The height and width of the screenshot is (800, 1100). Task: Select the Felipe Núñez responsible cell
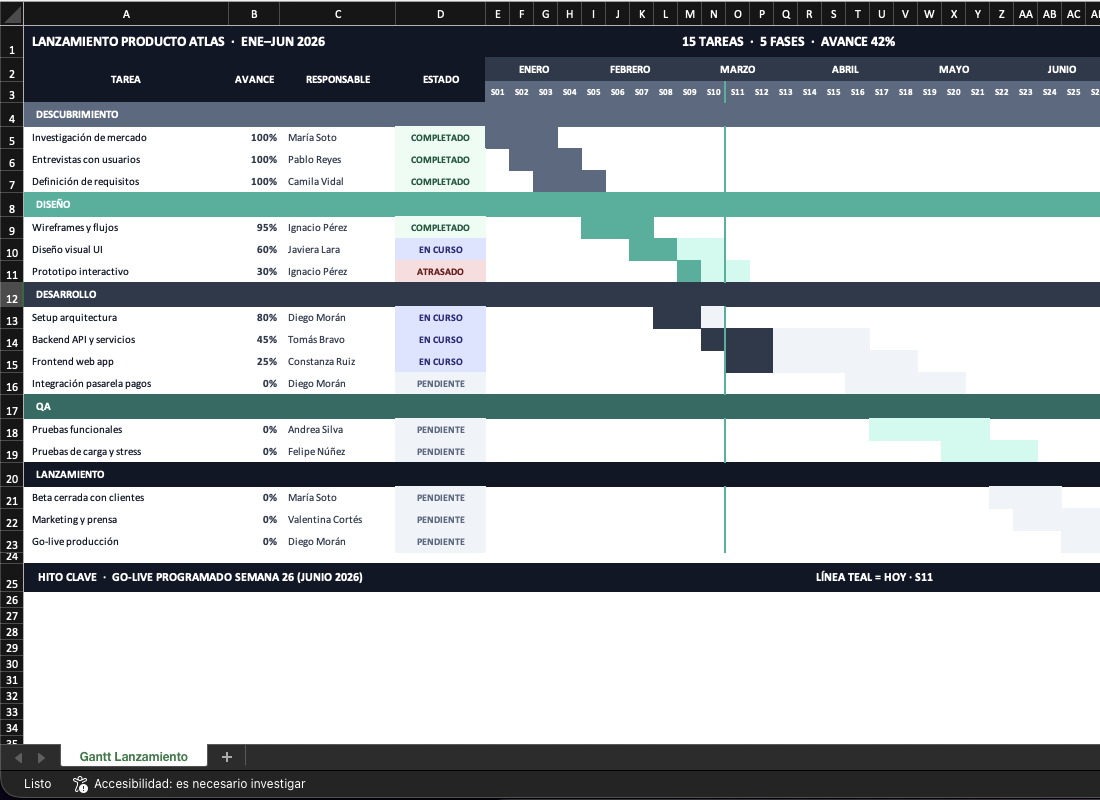(x=337, y=451)
